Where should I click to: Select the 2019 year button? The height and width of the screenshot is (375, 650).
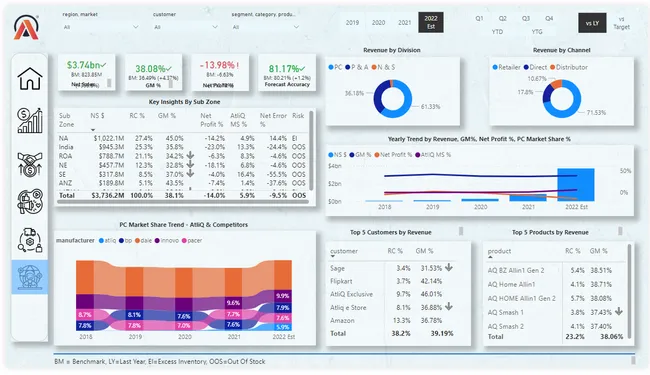pyautogui.click(x=352, y=22)
